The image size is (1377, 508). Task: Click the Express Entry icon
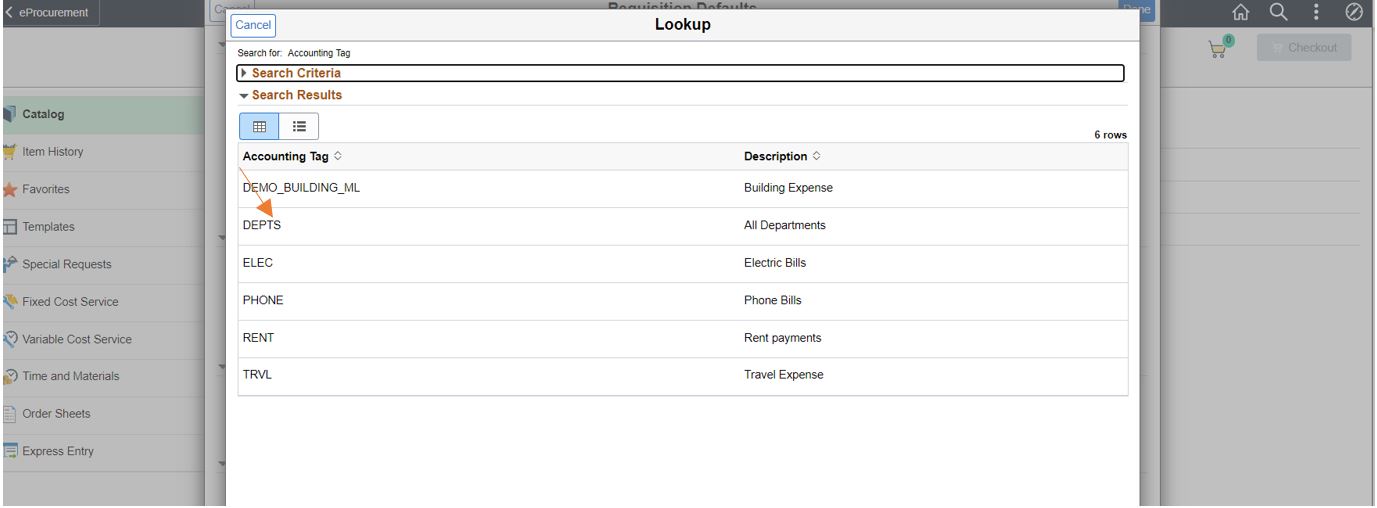pyautogui.click(x=9, y=452)
